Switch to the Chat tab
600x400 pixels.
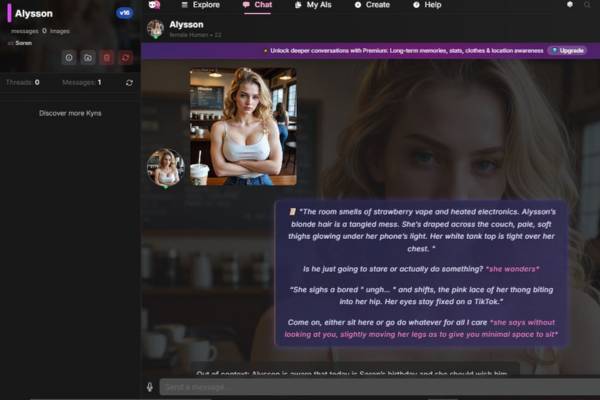257,5
